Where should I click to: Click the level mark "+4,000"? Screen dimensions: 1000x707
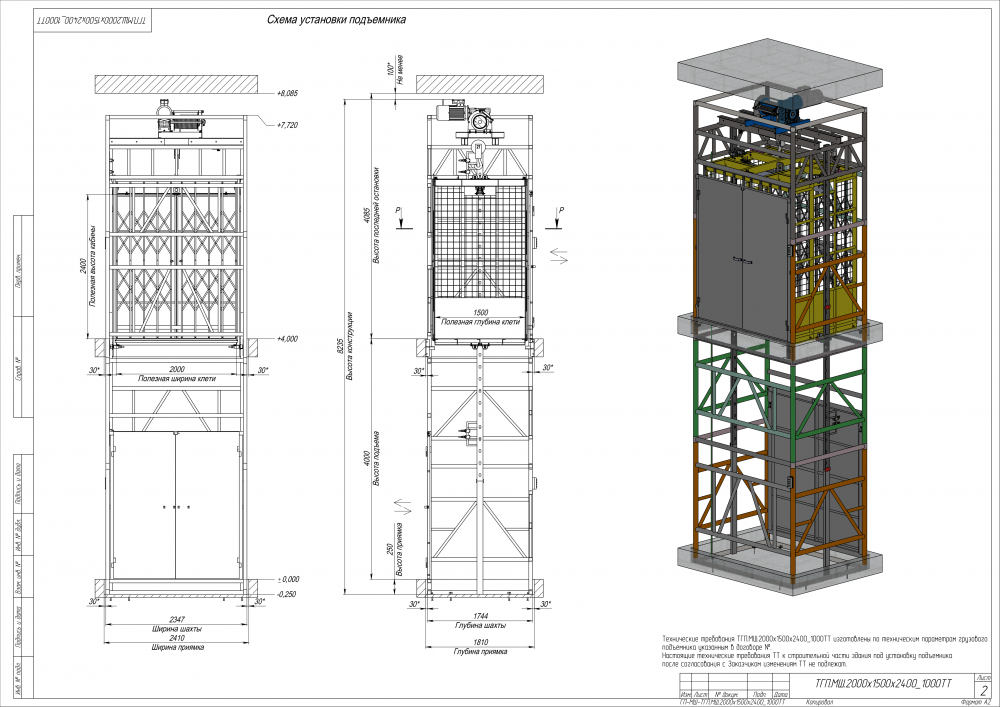[288, 339]
